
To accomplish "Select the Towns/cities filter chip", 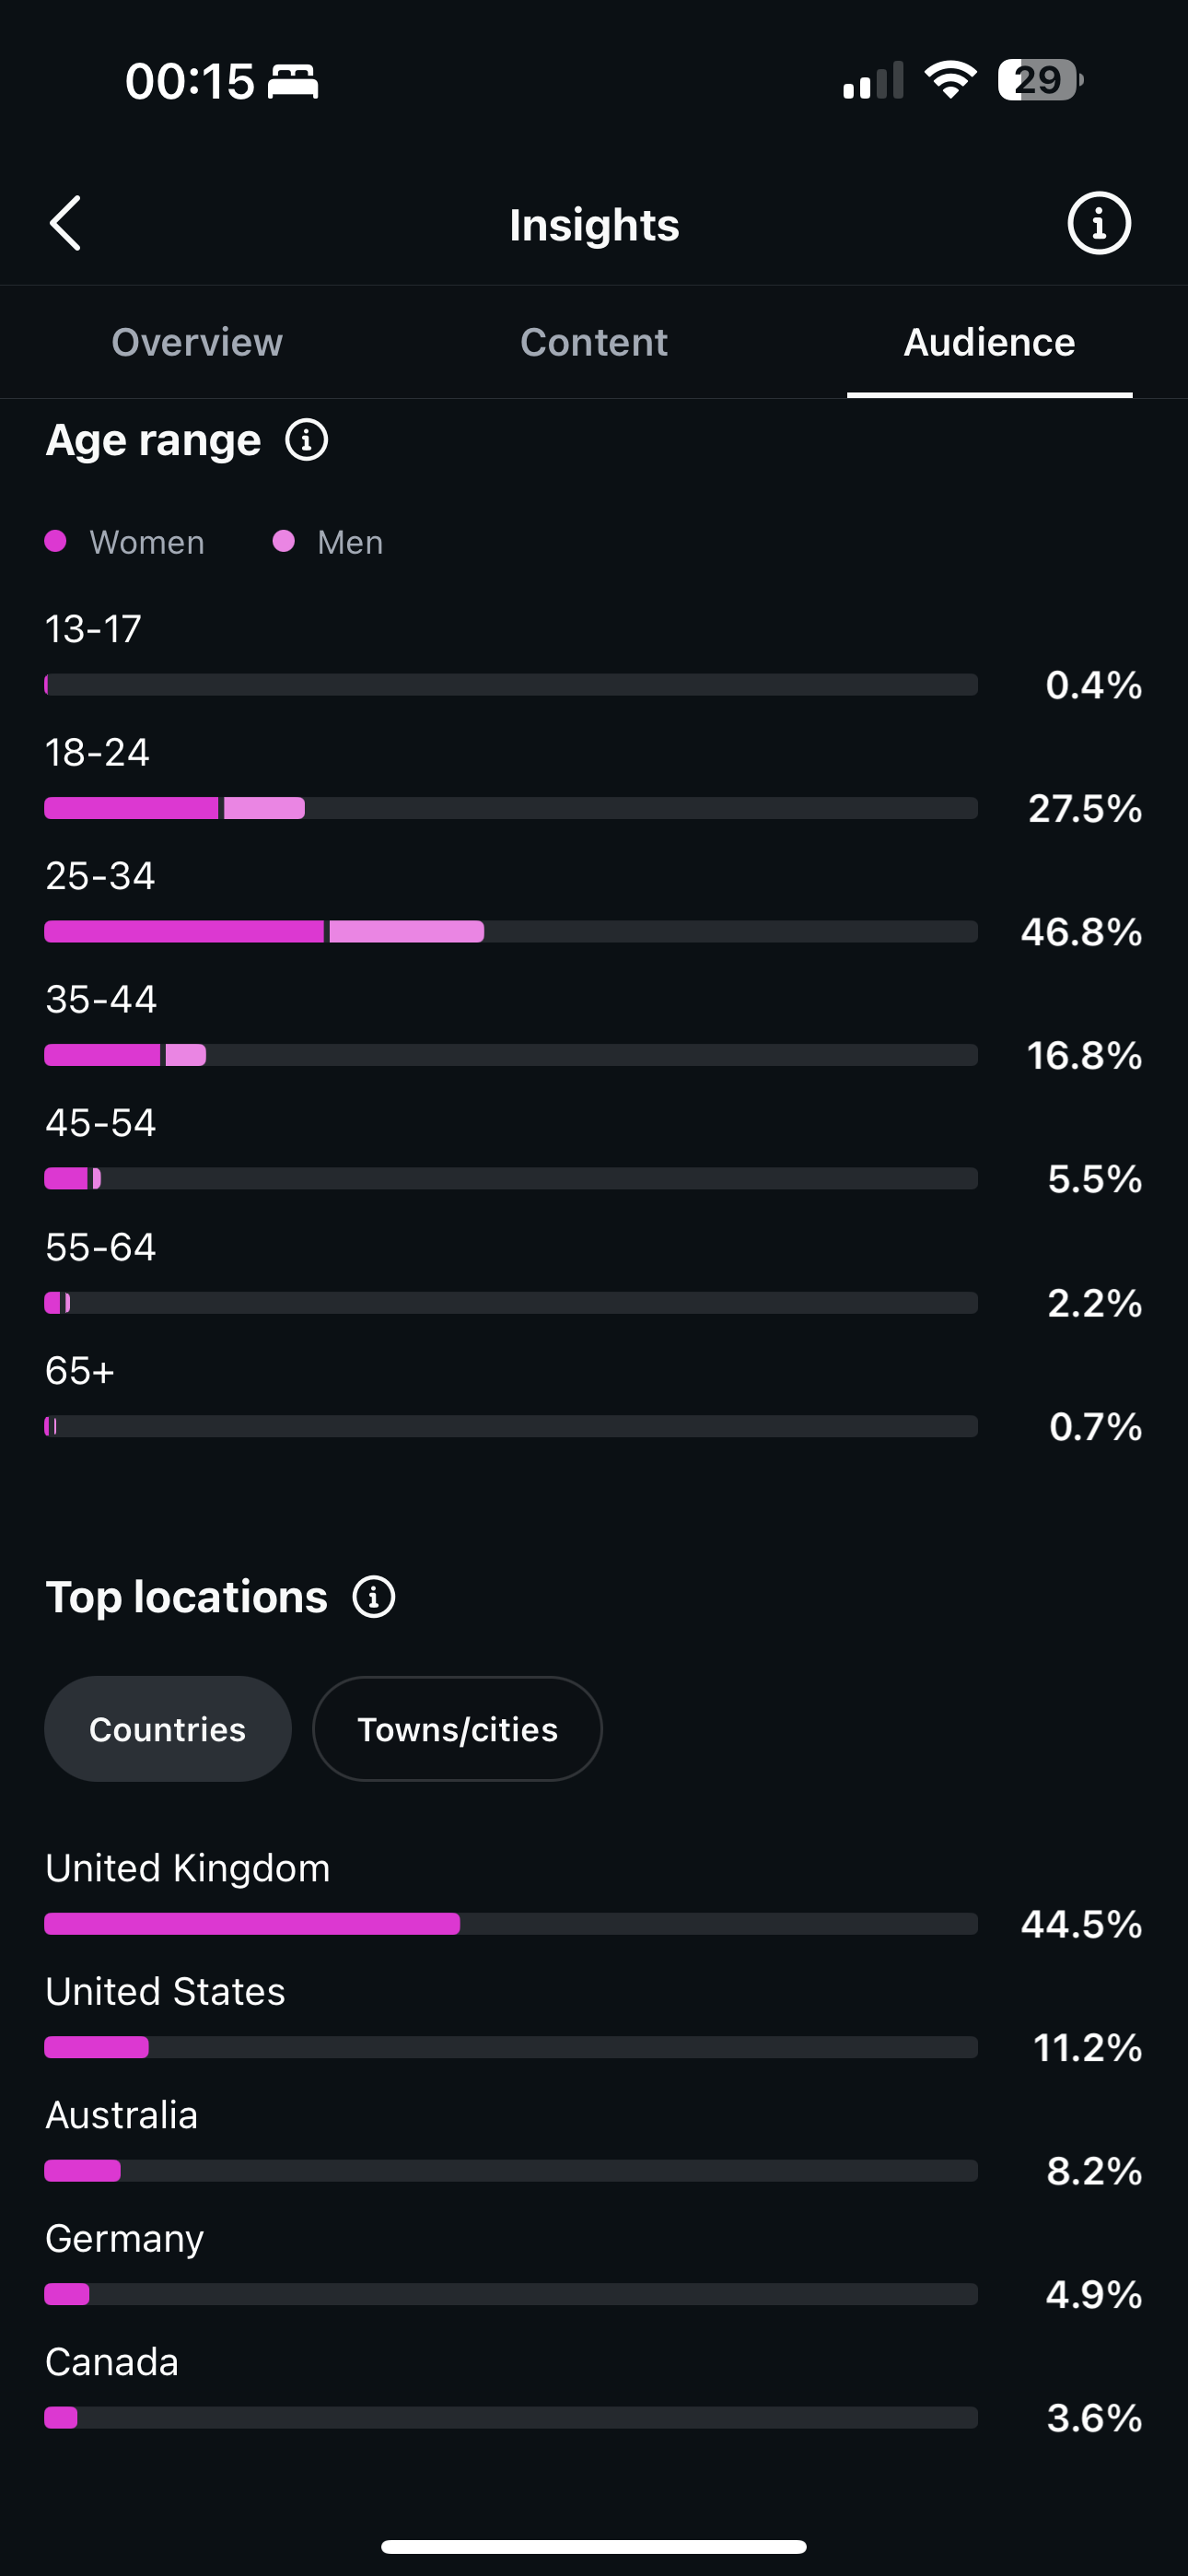I will (x=457, y=1729).
